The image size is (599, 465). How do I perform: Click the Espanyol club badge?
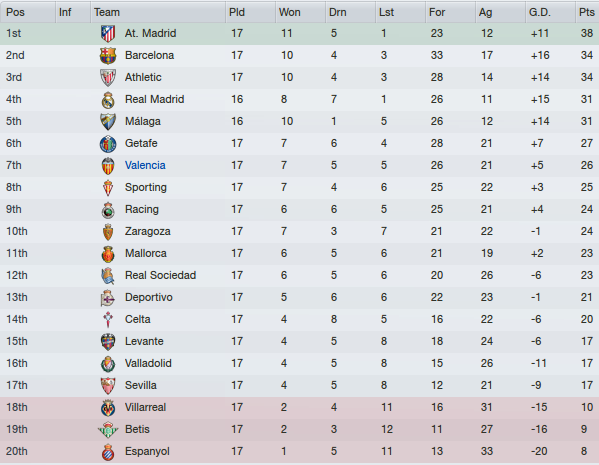[108, 452]
